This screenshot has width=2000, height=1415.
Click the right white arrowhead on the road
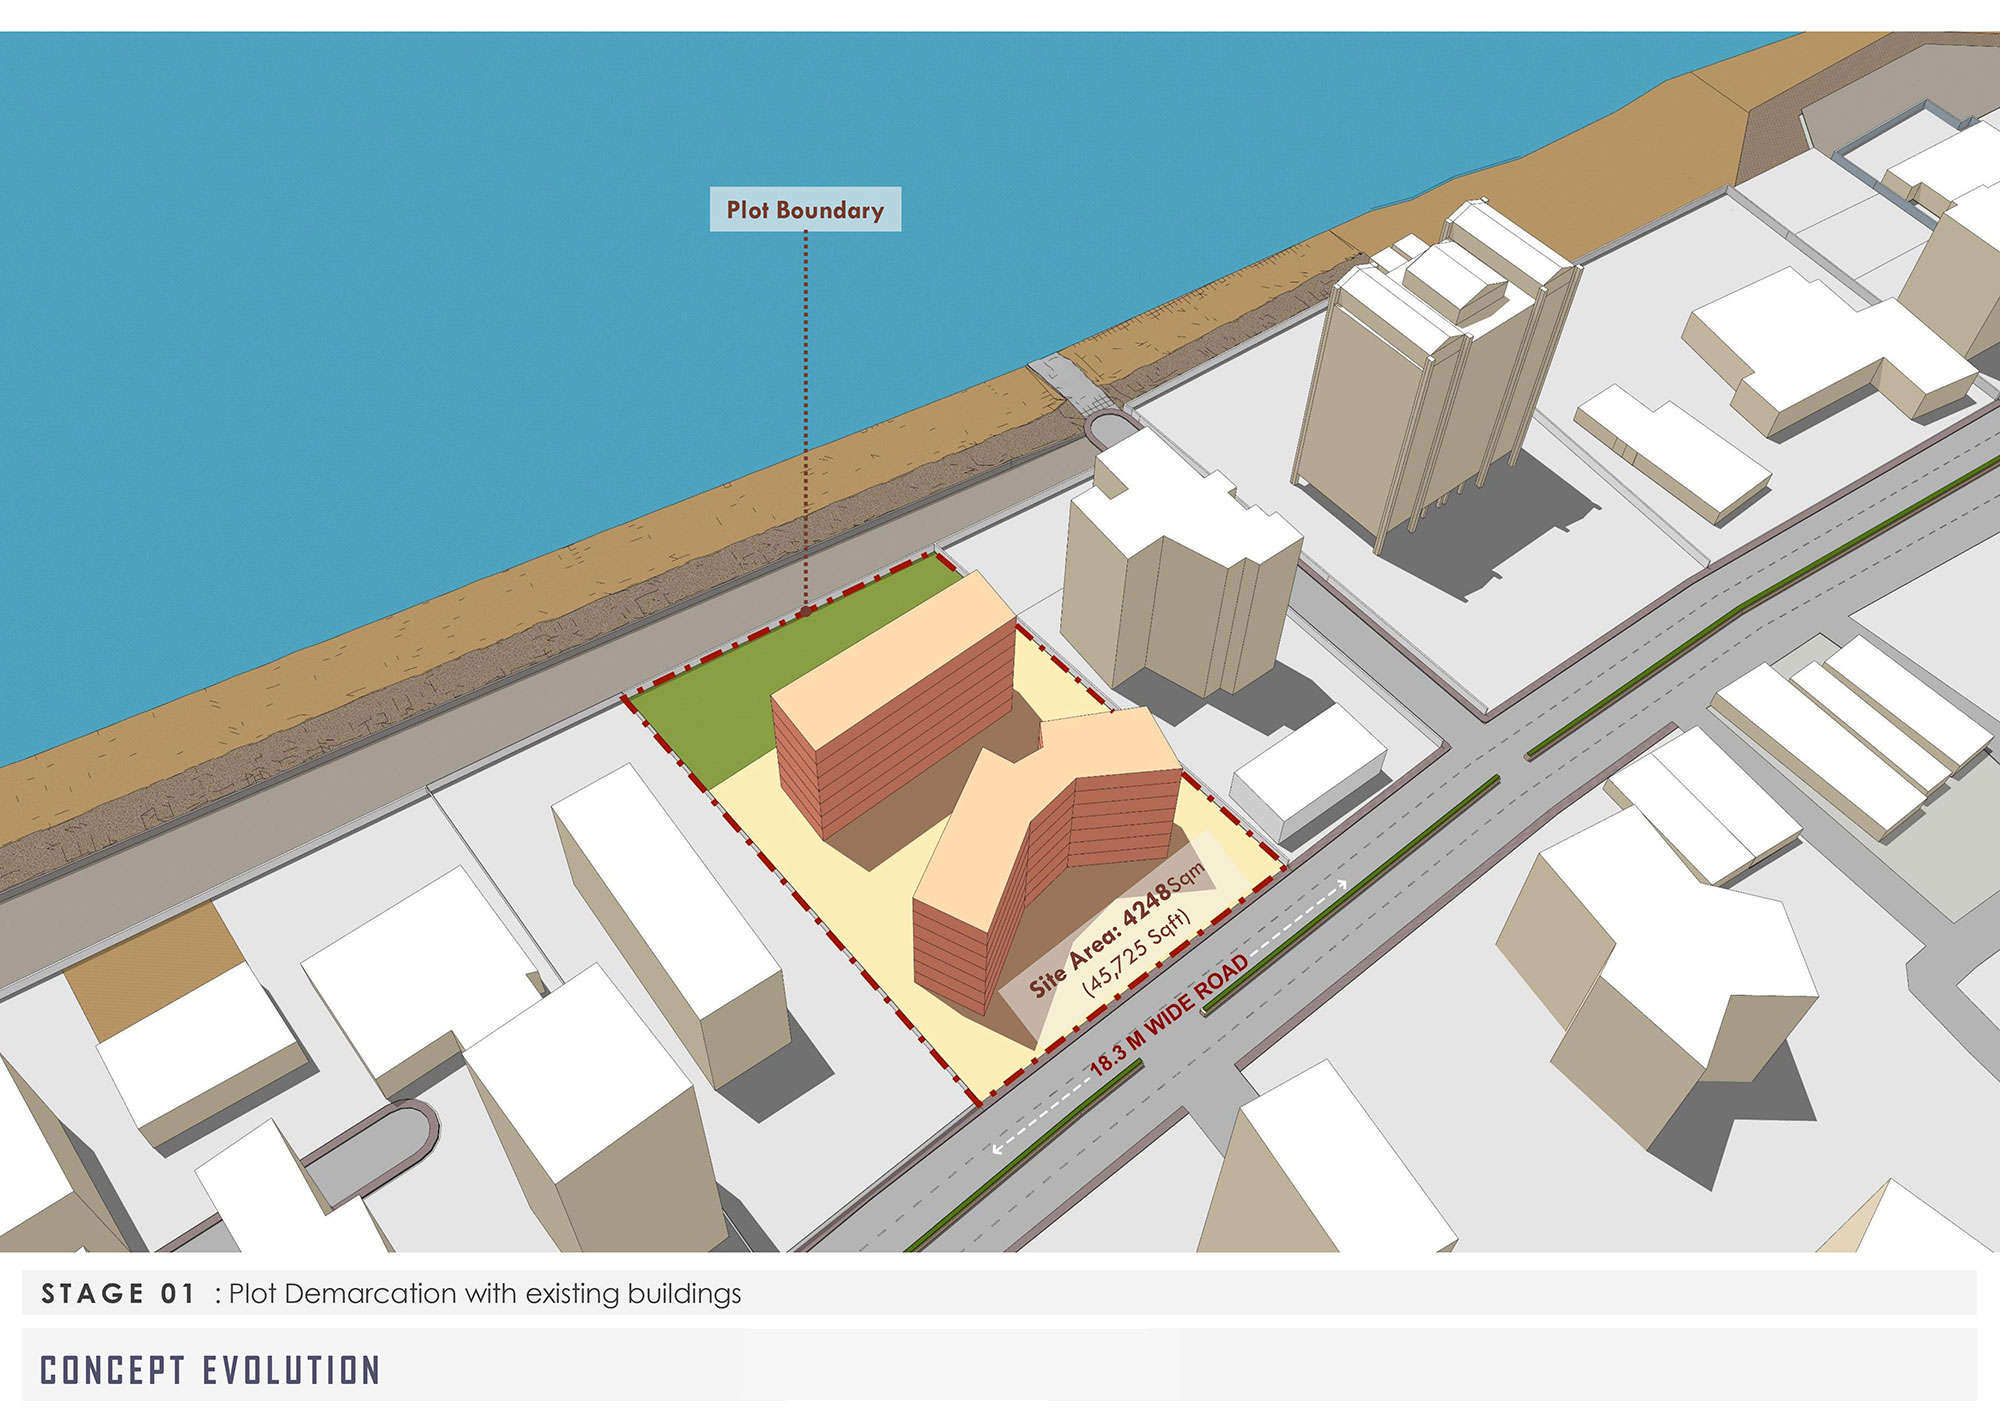point(1342,883)
